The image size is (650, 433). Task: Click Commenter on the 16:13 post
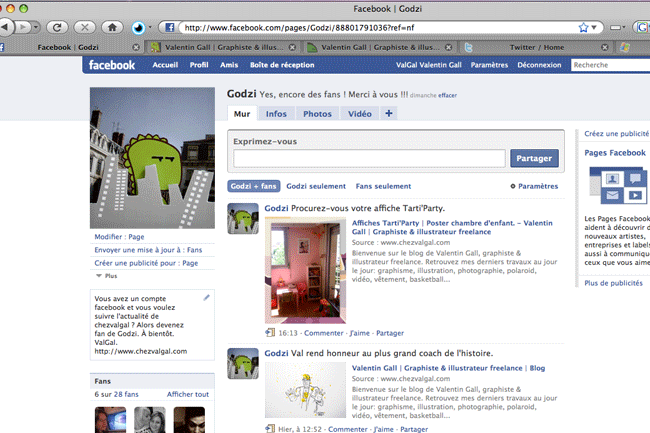(324, 333)
